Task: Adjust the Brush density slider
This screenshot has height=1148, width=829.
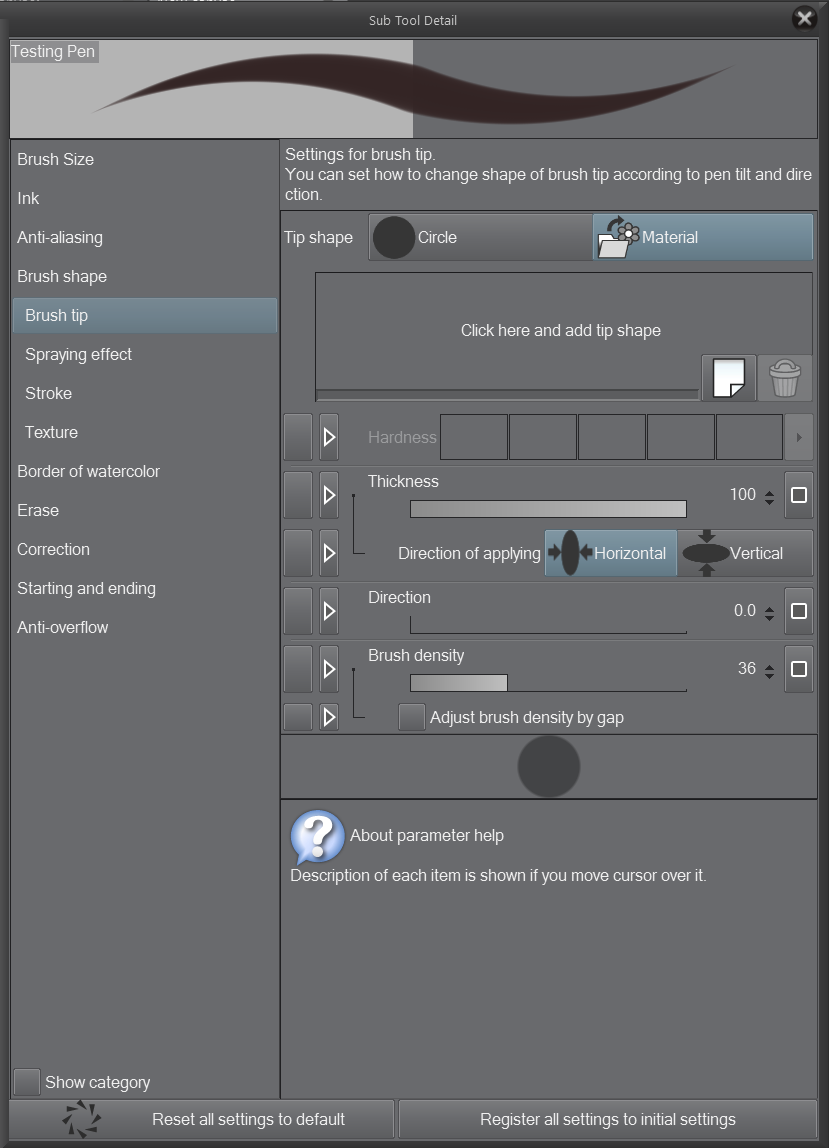Action: pos(548,683)
